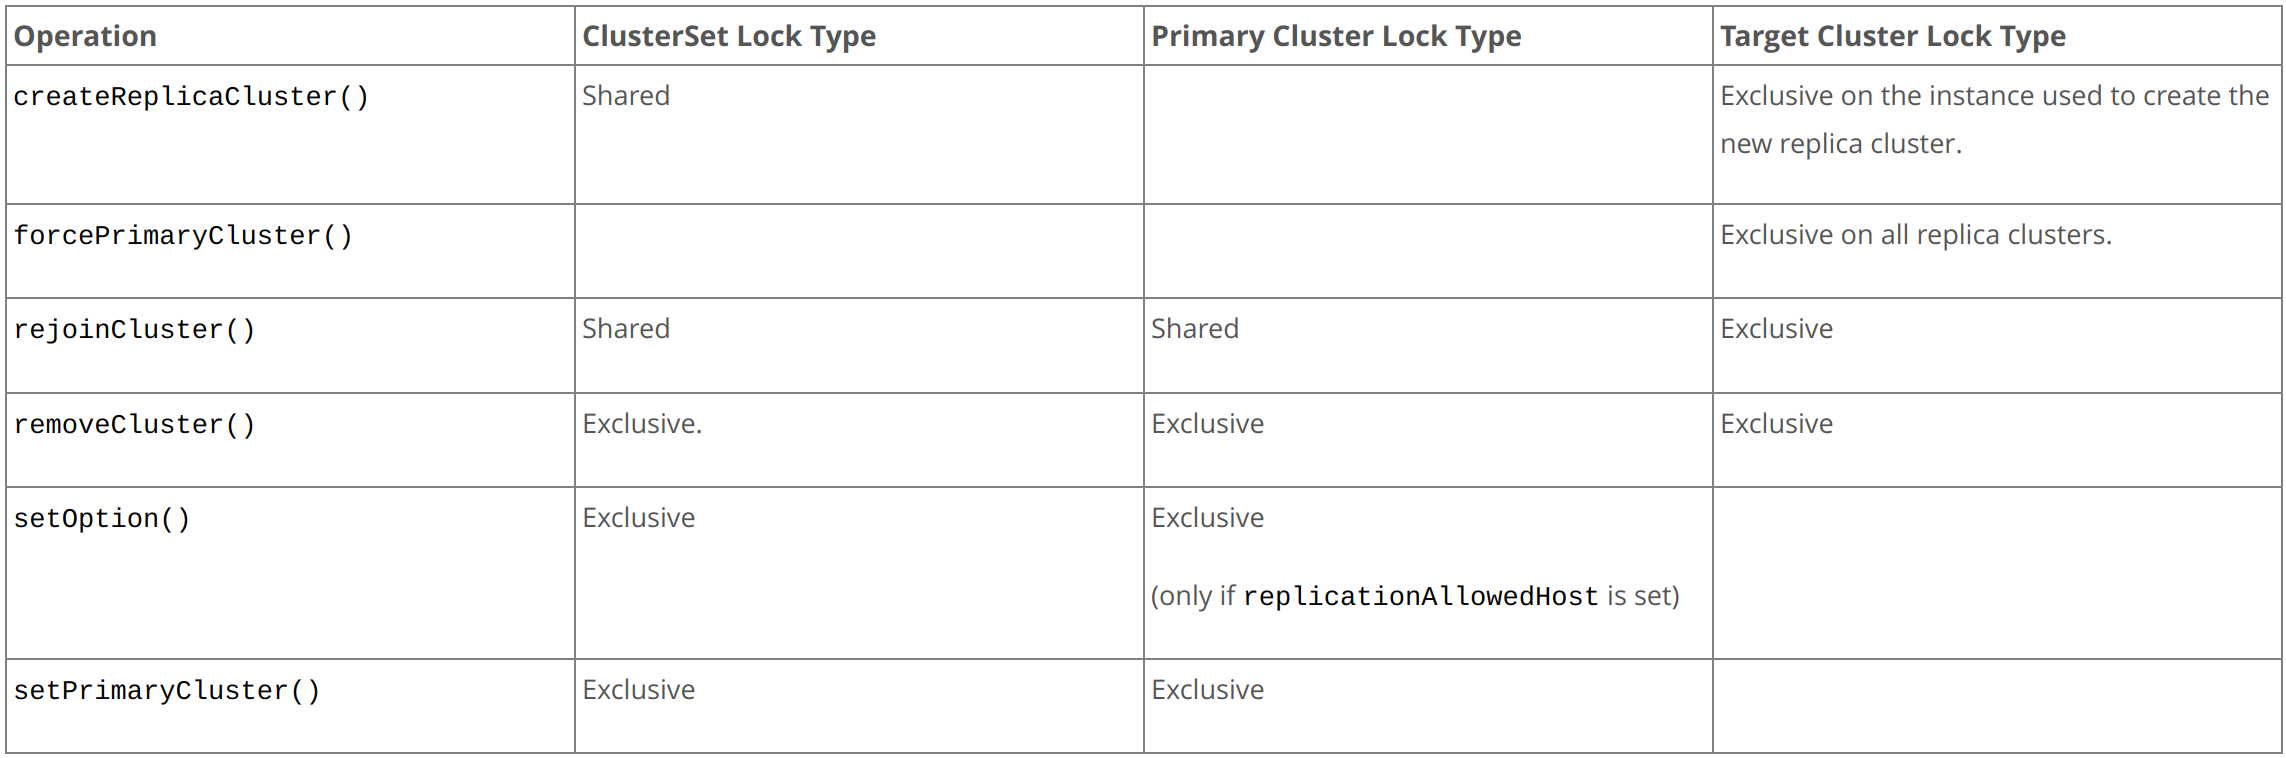Click the setPrimaryCluster() operation name
The image size is (2286, 758).
166,691
